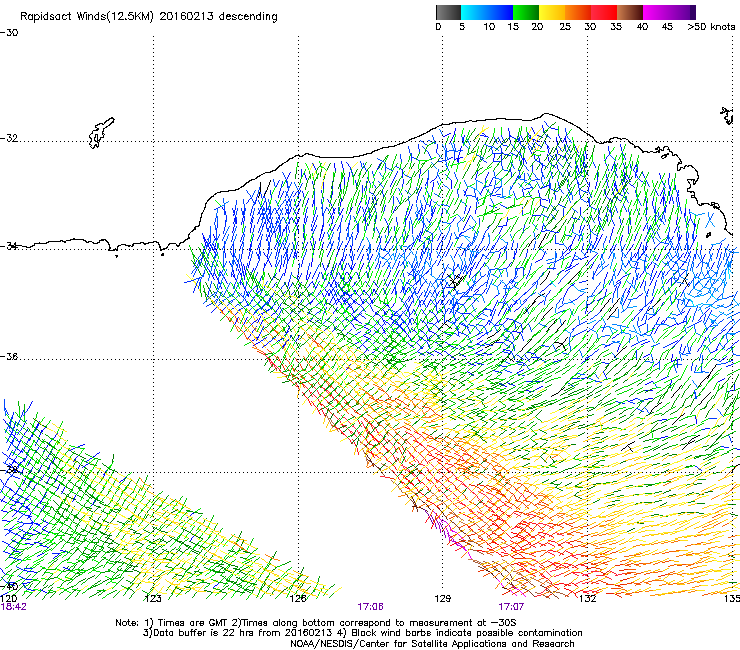Select the orange 25-30 knots legend segment
Image resolution: width=740 pixels, height=650 pixels.
pos(578,12)
